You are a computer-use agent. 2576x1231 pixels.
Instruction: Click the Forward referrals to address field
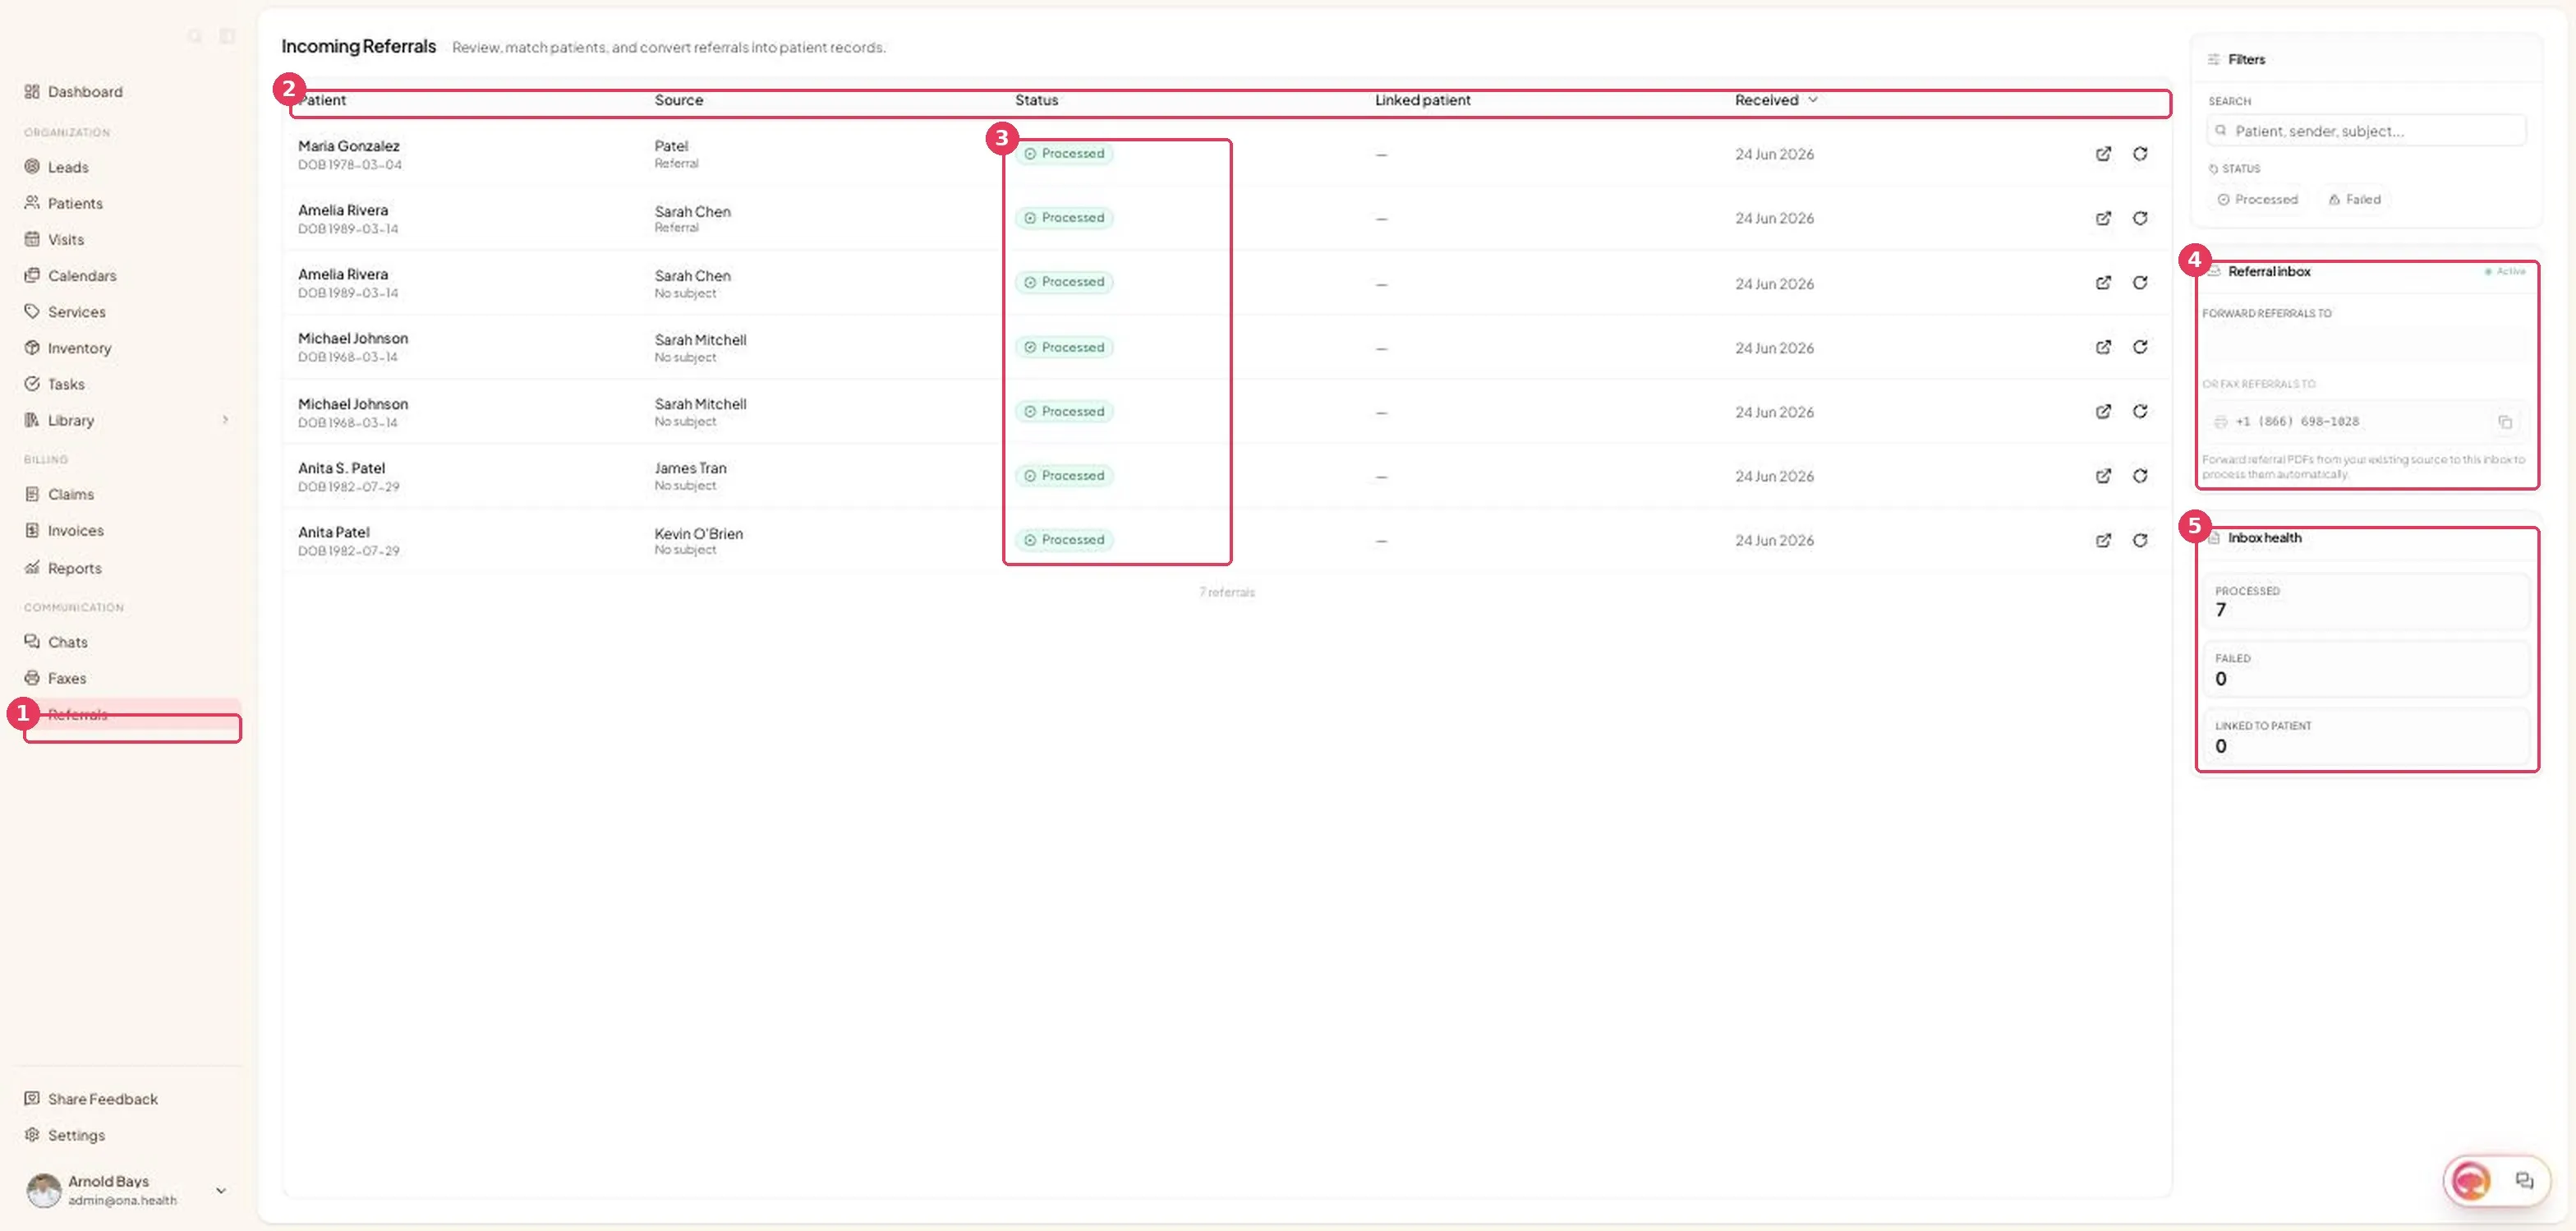click(2366, 347)
